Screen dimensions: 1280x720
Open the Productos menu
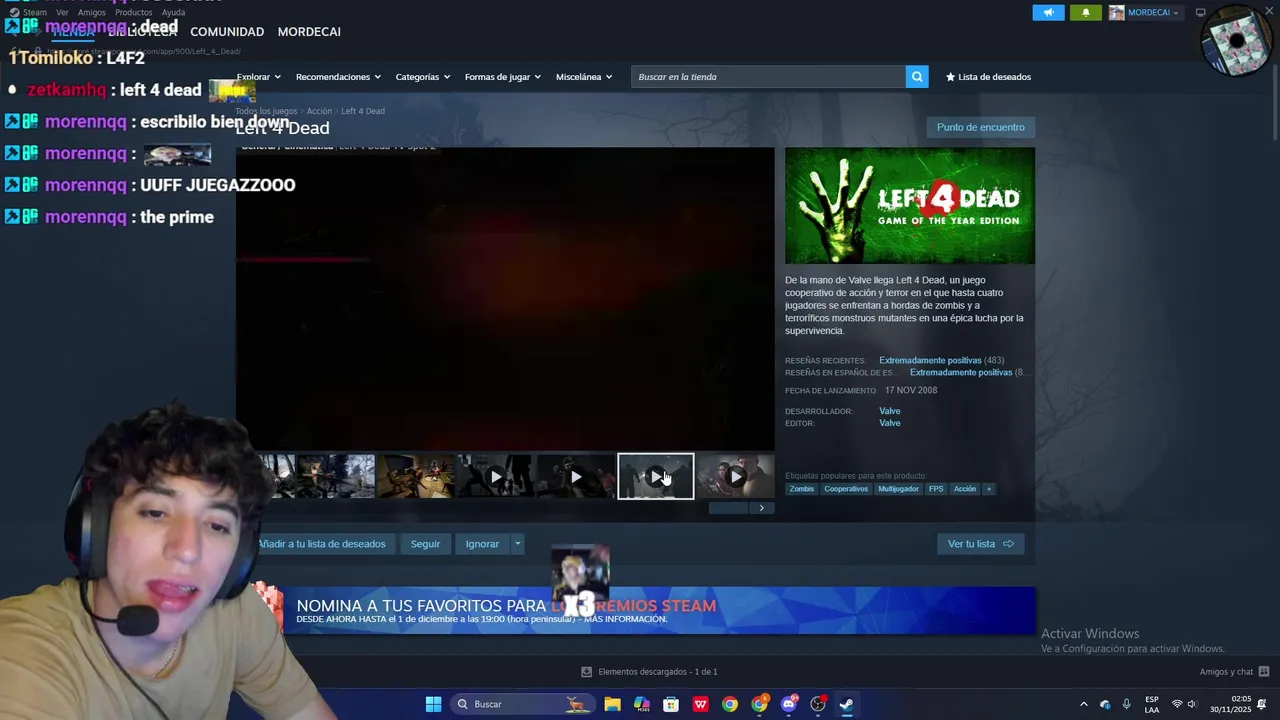coord(134,13)
